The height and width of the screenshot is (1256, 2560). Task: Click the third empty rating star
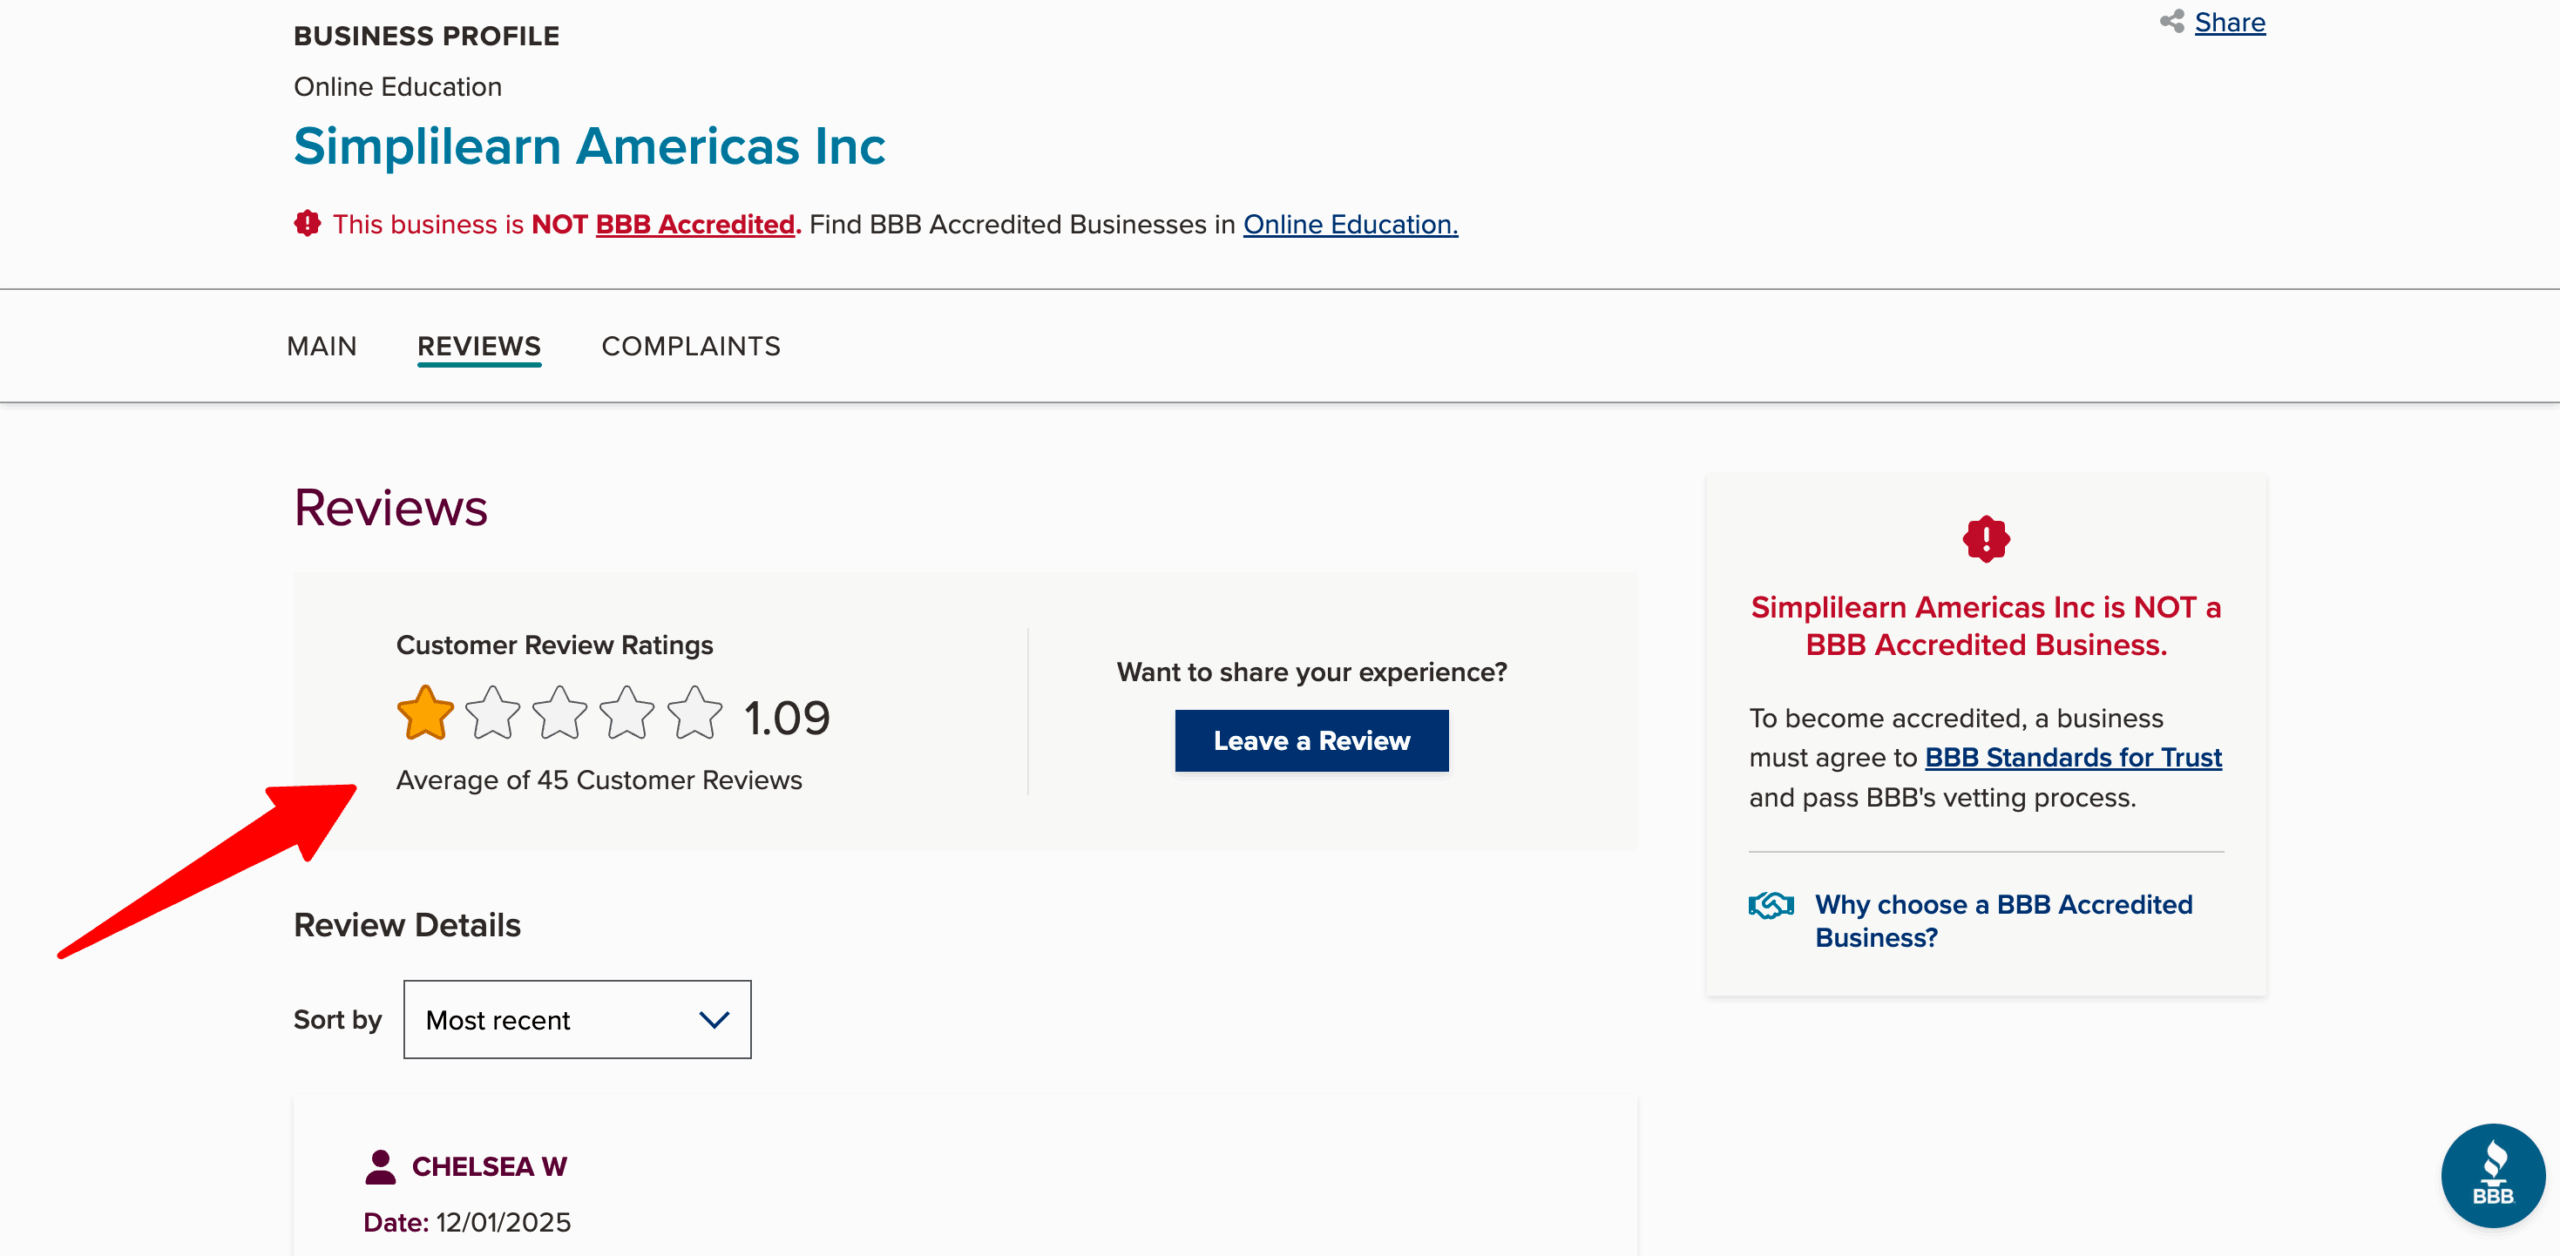(559, 714)
